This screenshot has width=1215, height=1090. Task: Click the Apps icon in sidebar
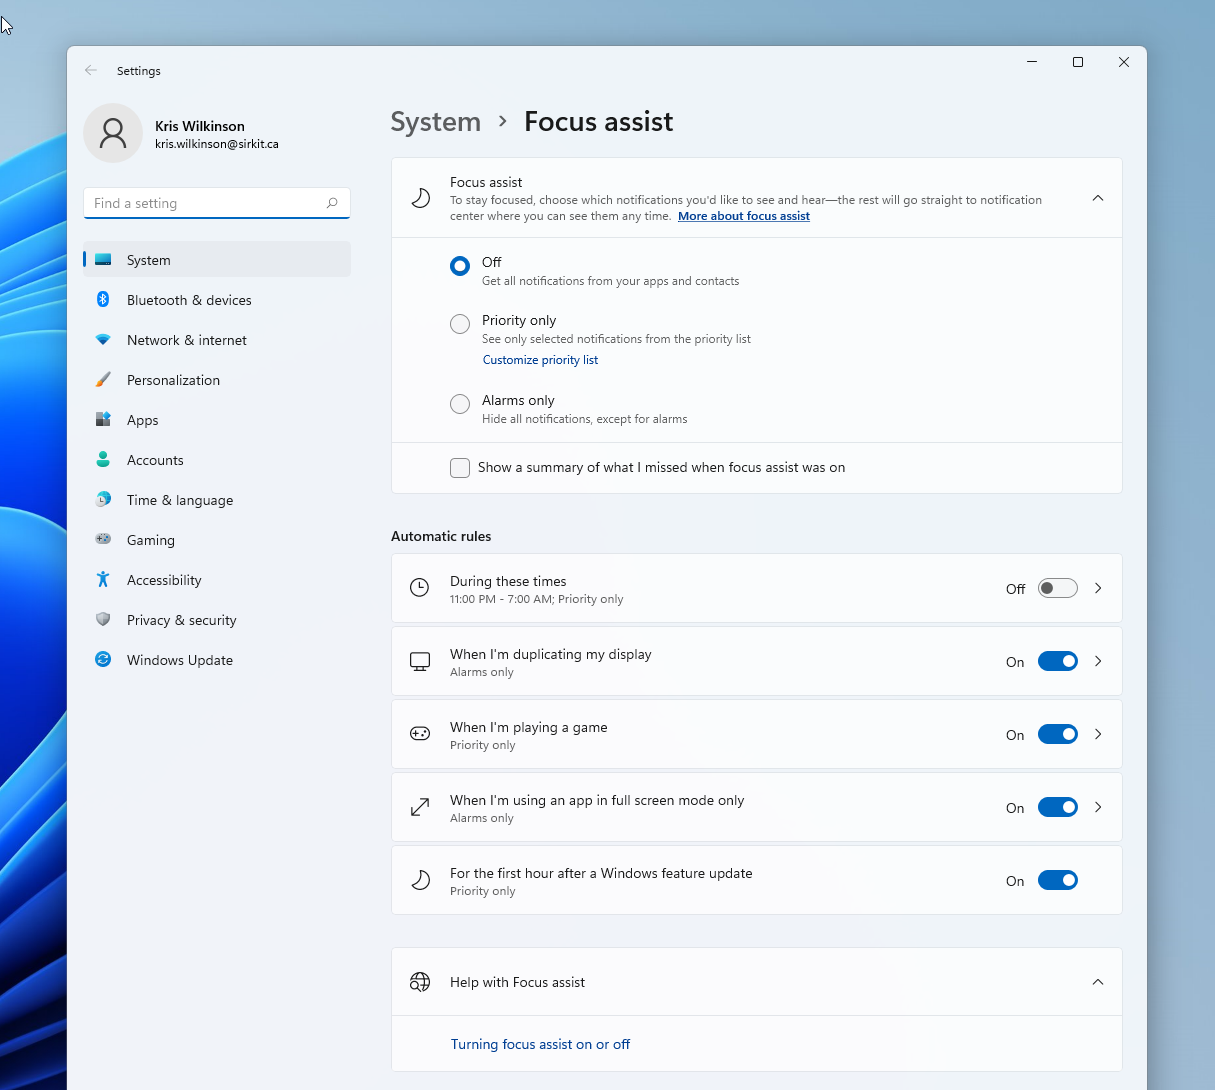103,420
